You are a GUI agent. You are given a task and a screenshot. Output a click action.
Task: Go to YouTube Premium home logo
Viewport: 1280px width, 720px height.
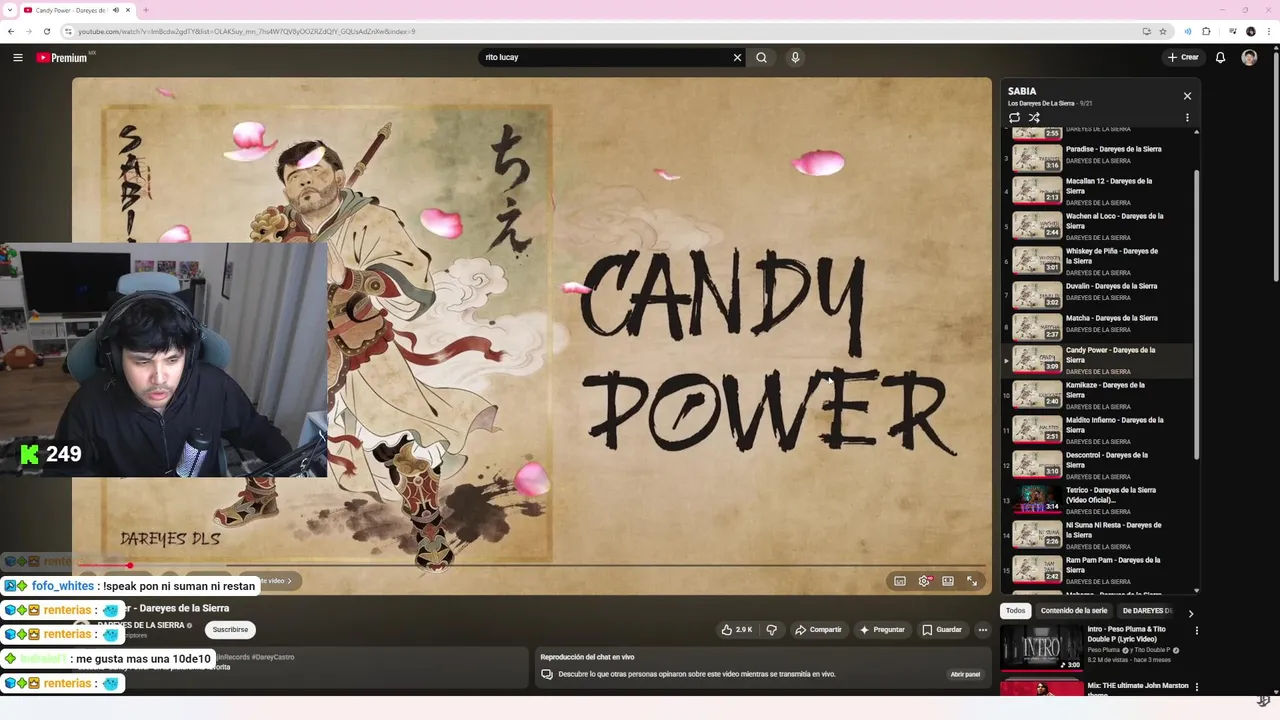62,58
